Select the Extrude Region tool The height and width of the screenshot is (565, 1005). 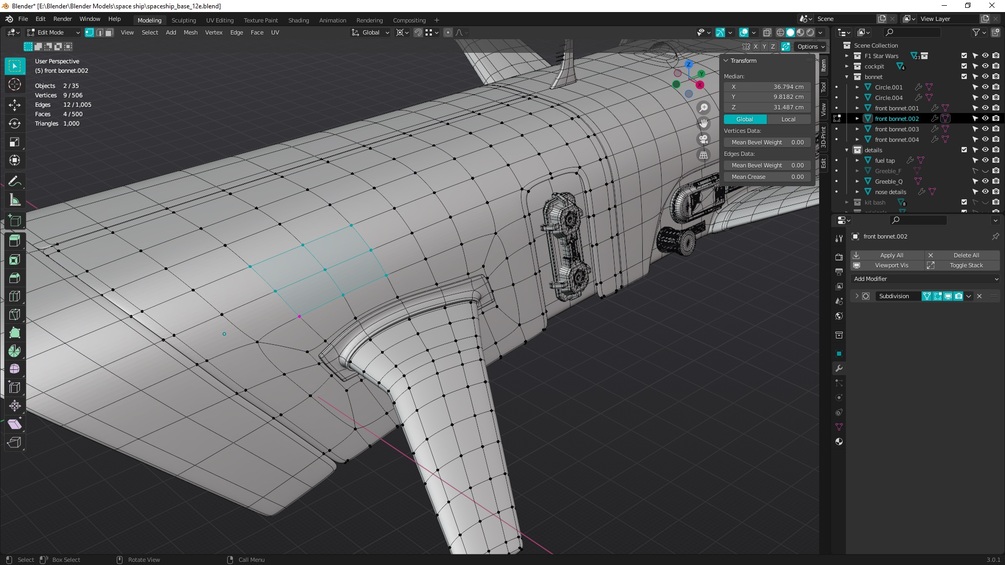(15, 240)
